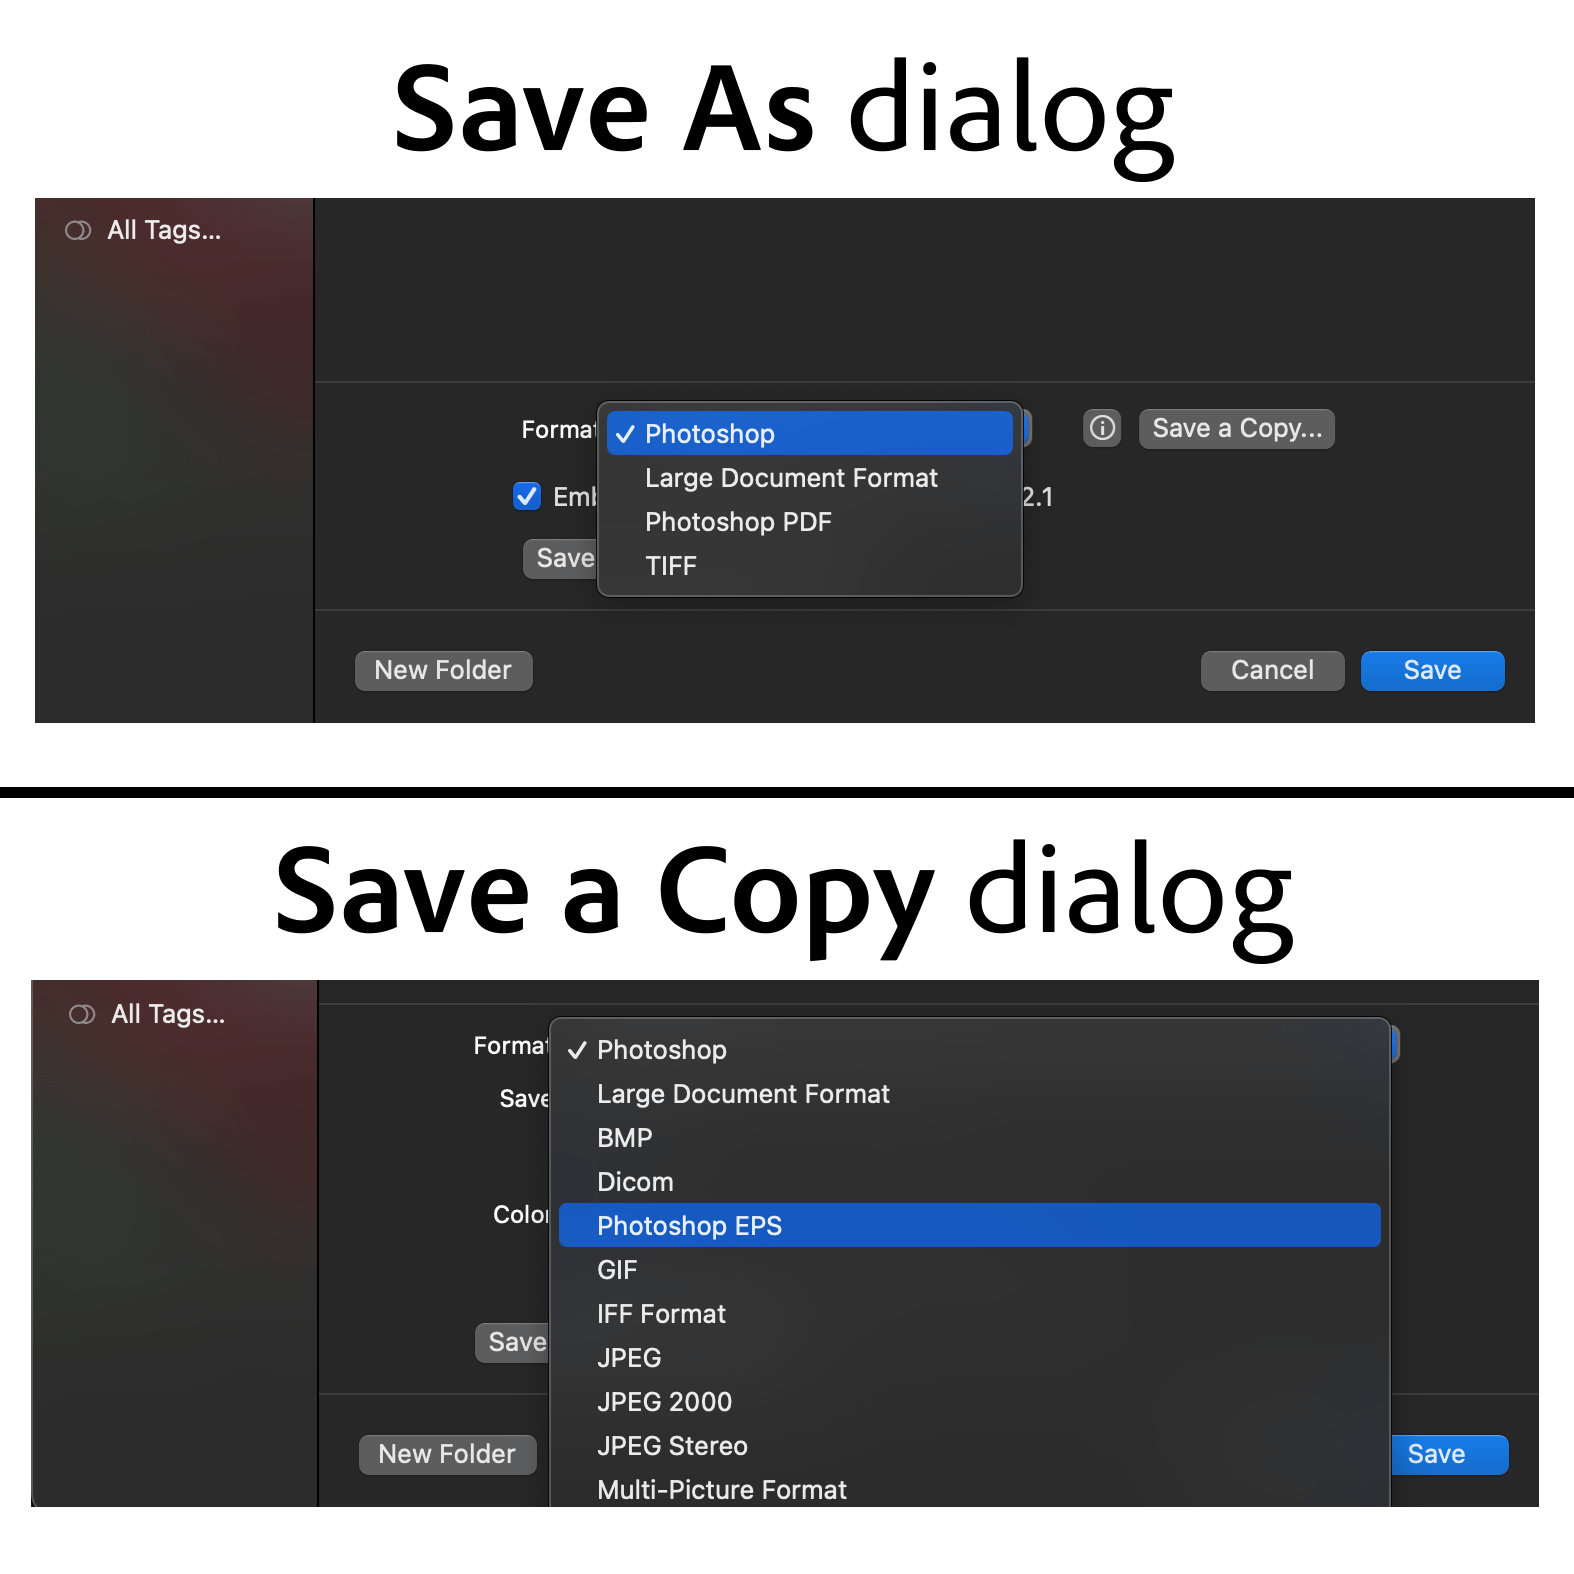Click New Folder in Save a Copy dialog

[447, 1455]
